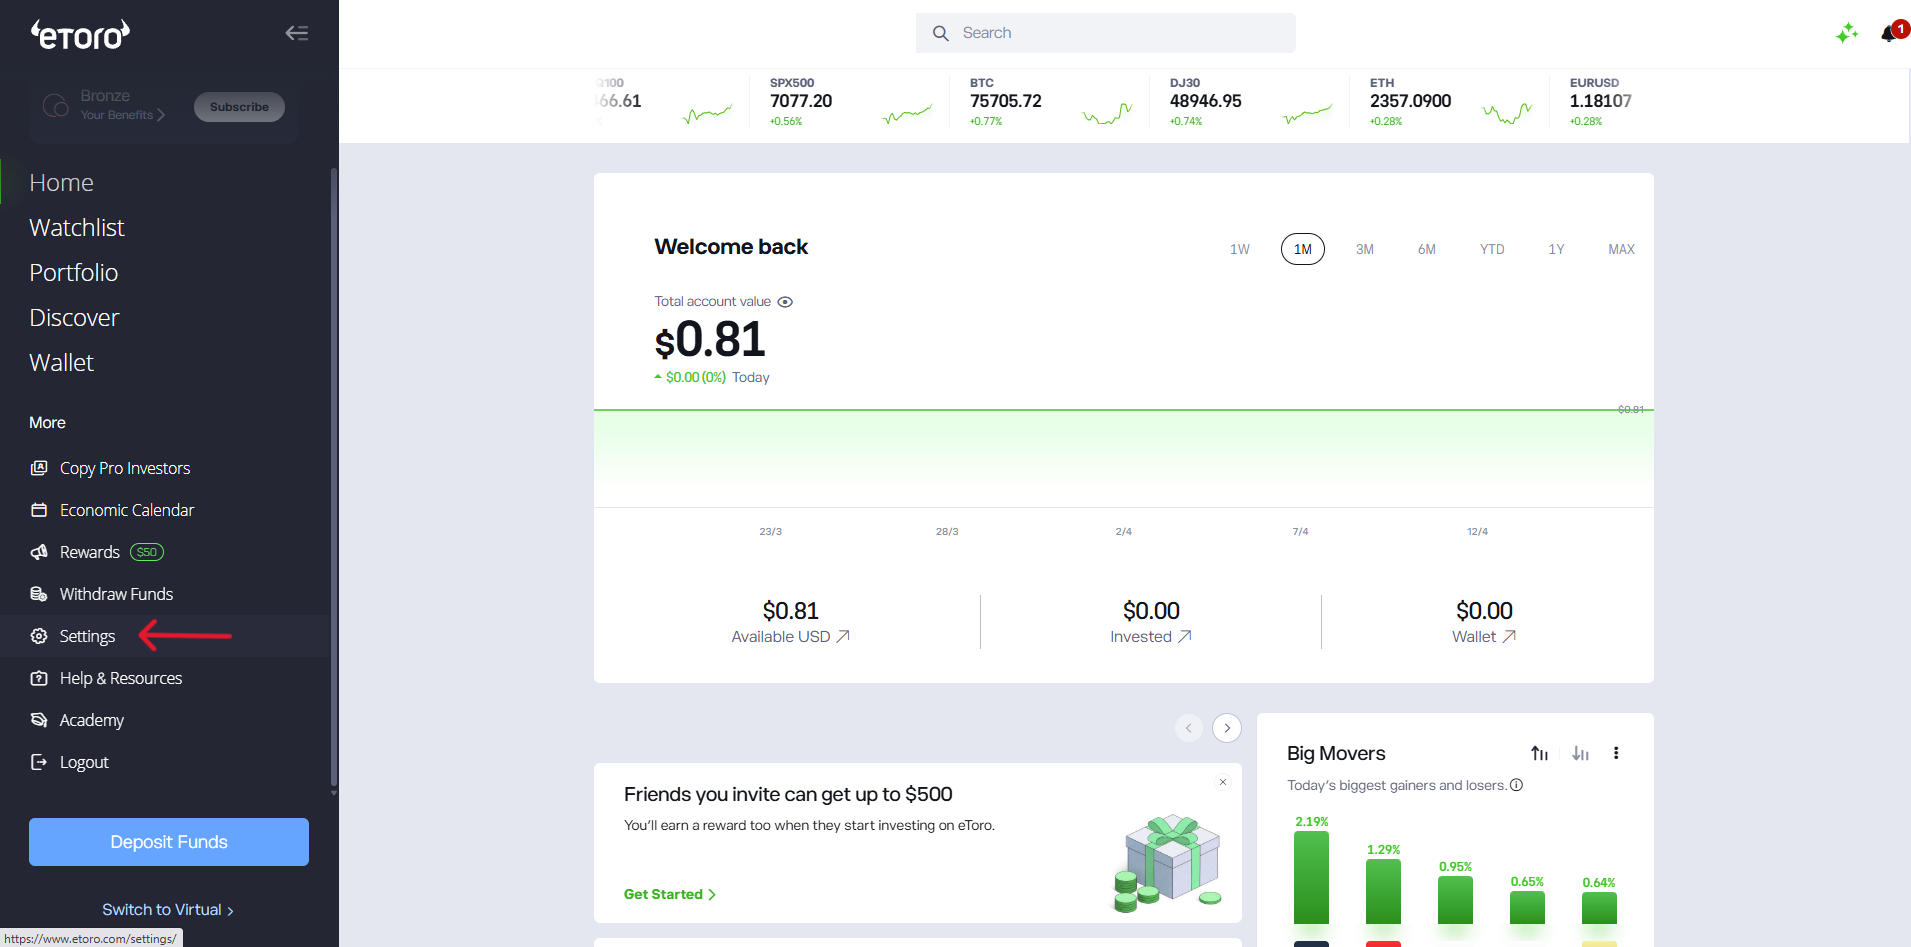Open the green sparkle AI assistant icon
This screenshot has width=1911, height=947.
[x=1846, y=33]
